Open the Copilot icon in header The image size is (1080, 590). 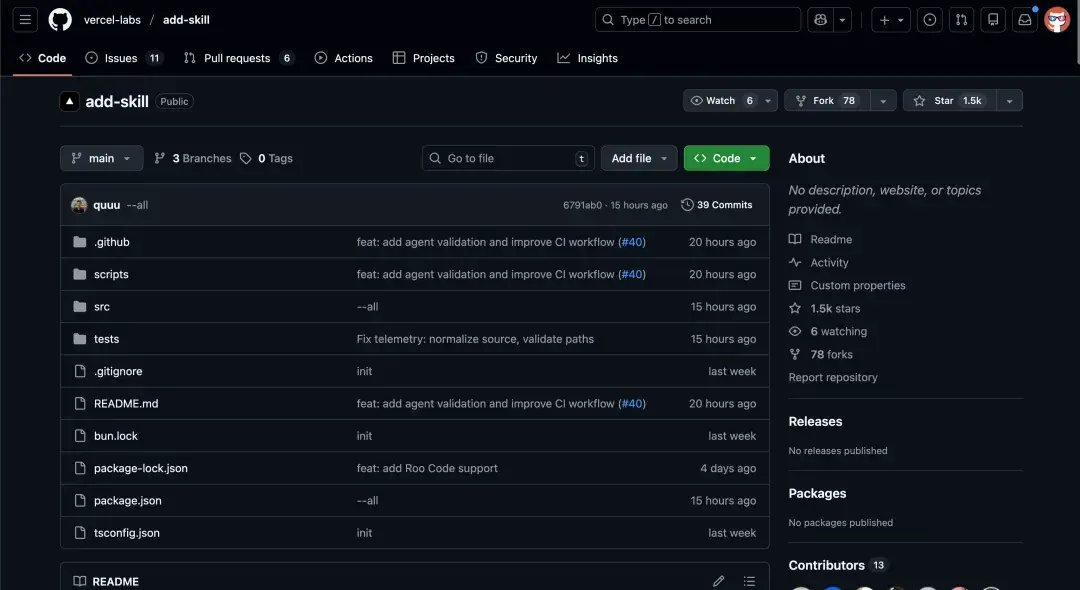coord(821,20)
